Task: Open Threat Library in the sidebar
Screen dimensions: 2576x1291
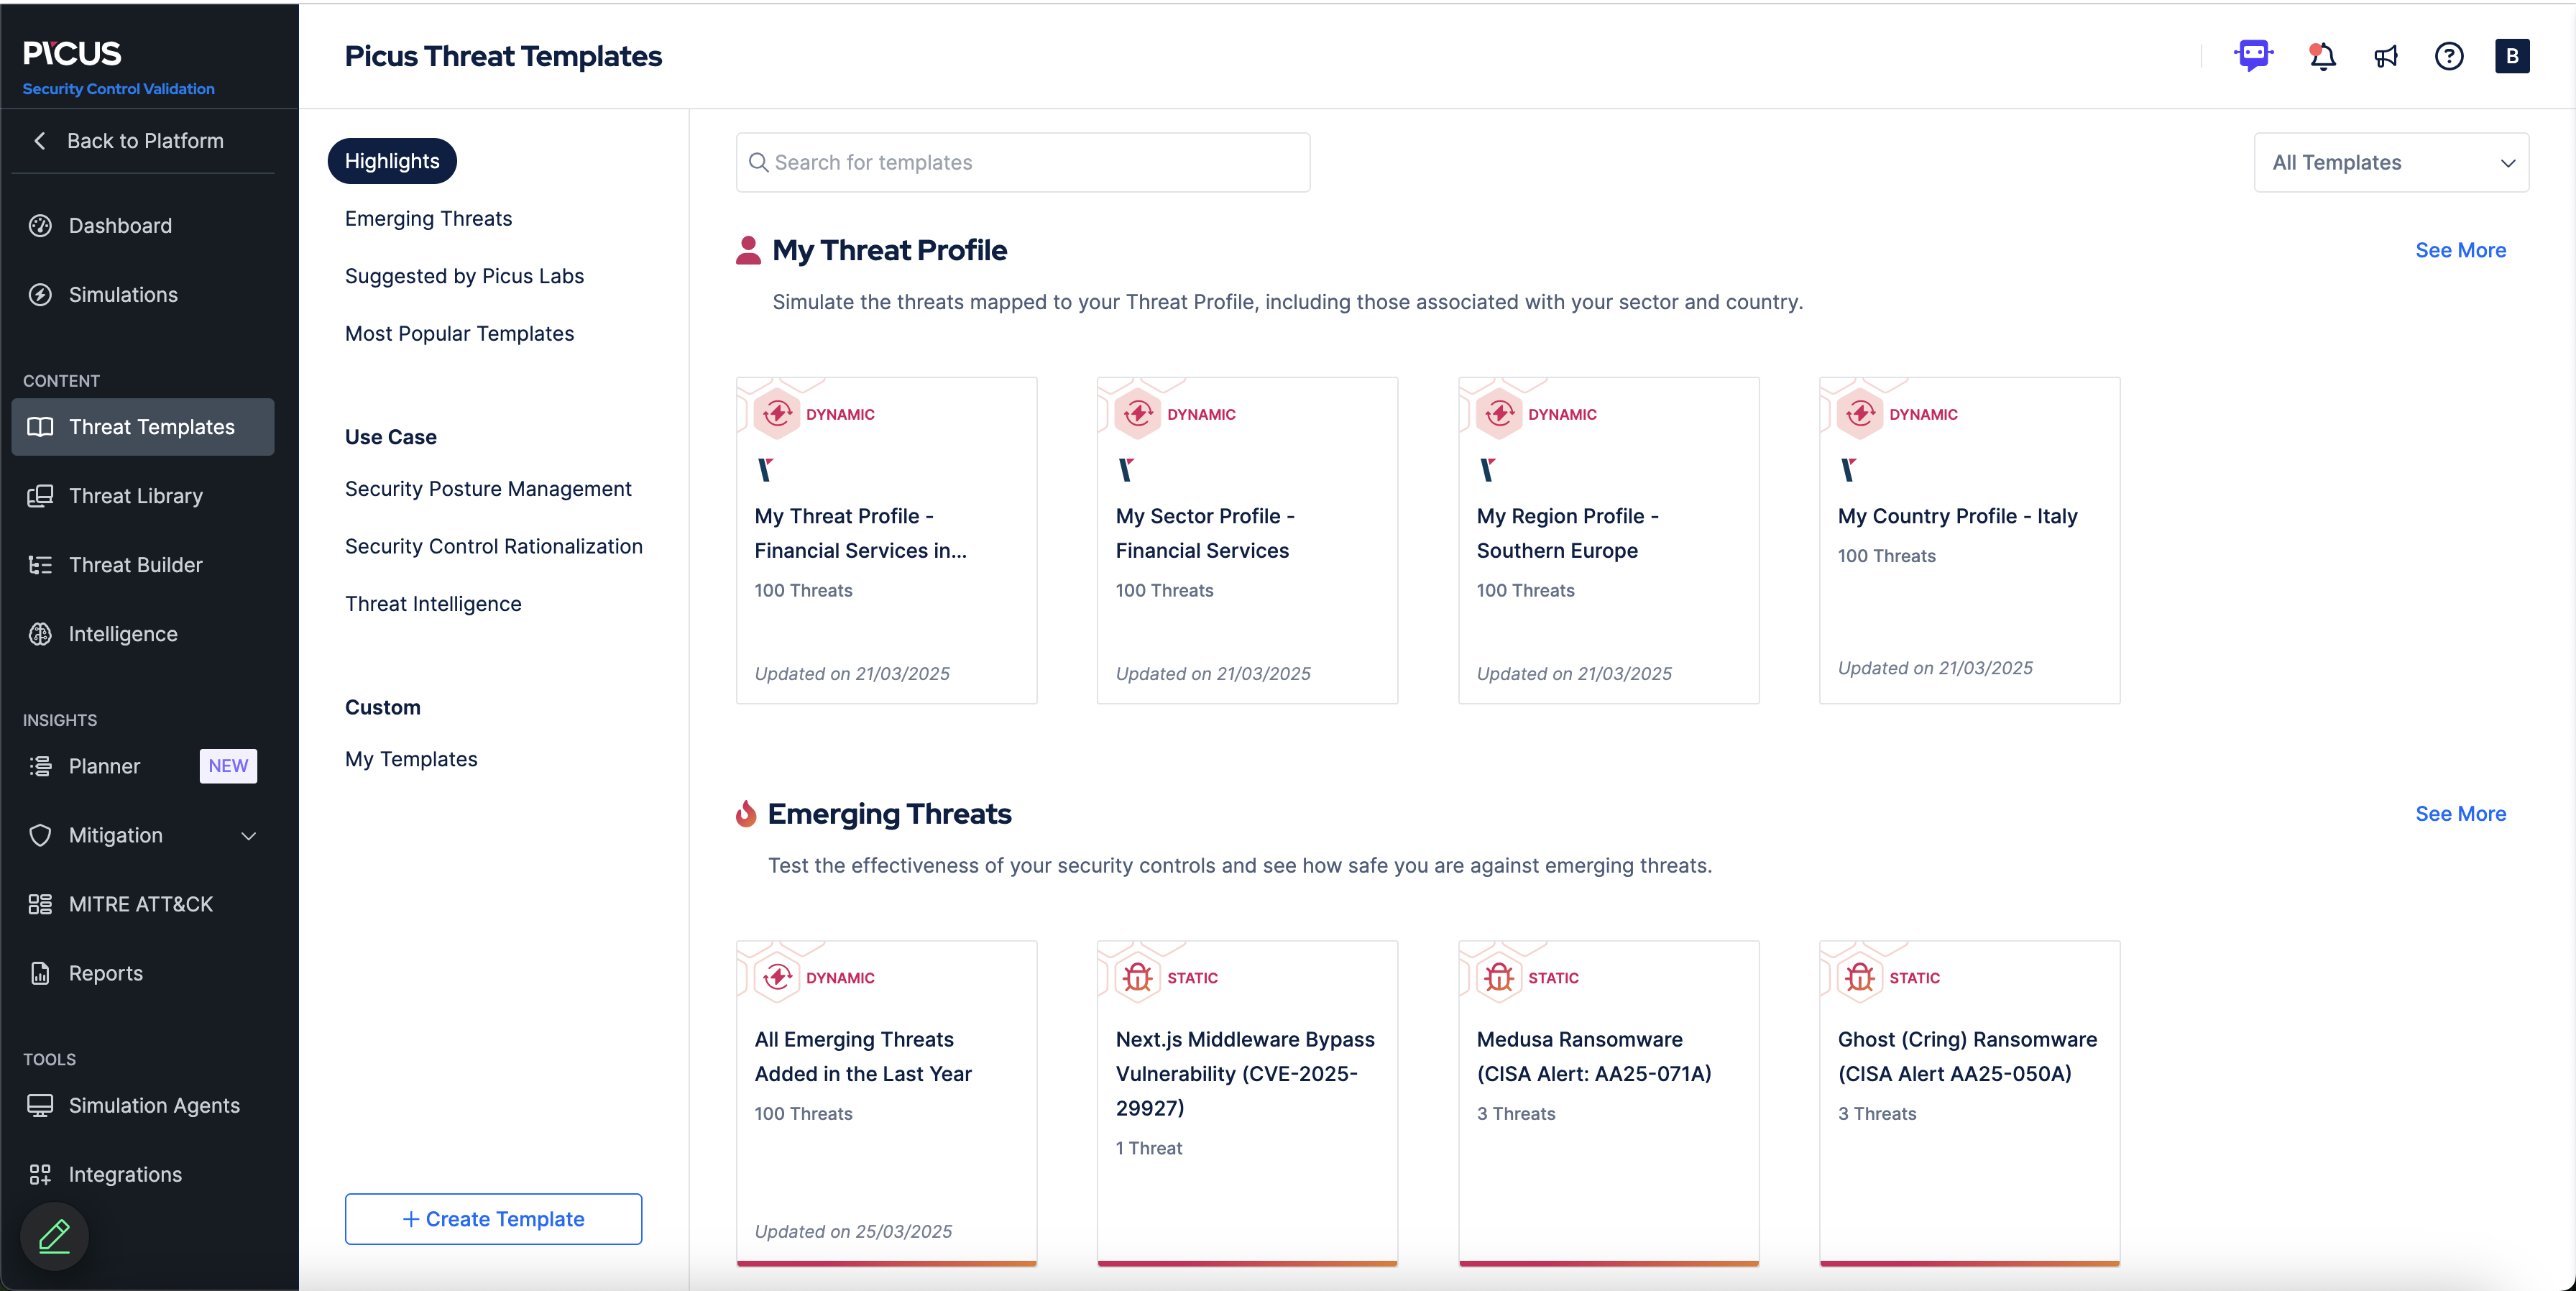Action: [135, 496]
